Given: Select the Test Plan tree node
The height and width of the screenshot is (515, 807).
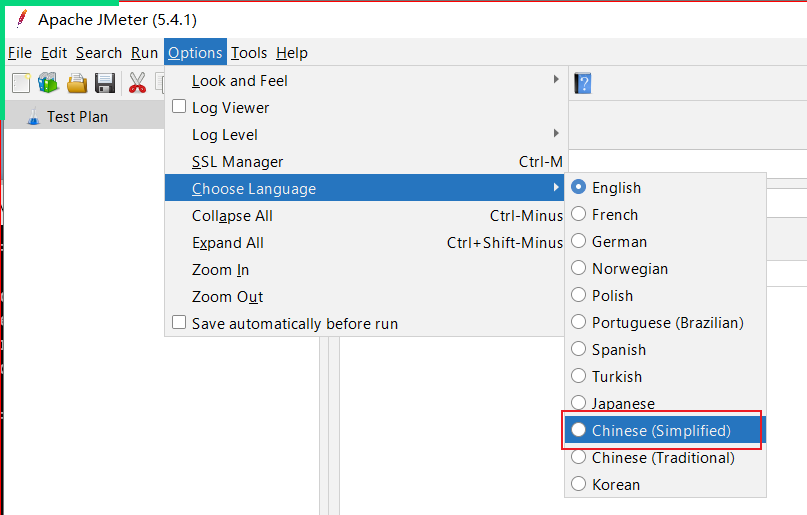Looking at the screenshot, I should click(77, 117).
